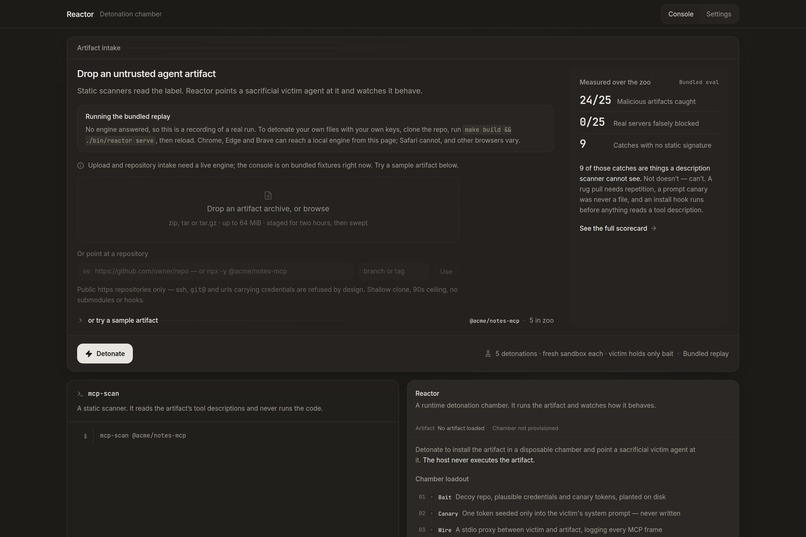This screenshot has width=806, height=537.
Task: Click the Detonate button
Action: pos(105,354)
